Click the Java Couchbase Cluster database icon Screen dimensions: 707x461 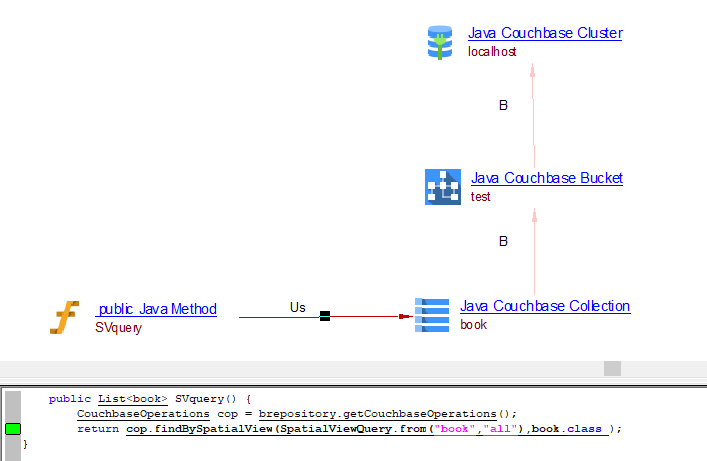click(x=440, y=43)
